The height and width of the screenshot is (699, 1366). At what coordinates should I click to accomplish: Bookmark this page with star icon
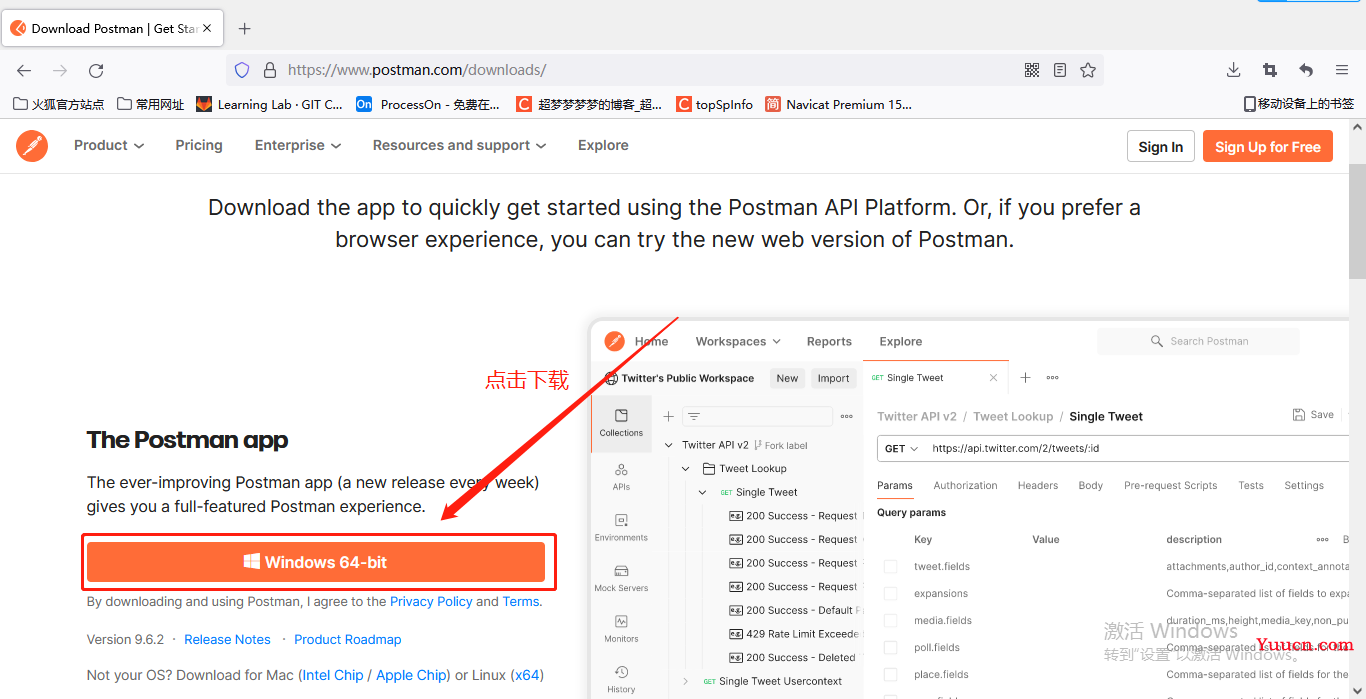pos(1088,70)
